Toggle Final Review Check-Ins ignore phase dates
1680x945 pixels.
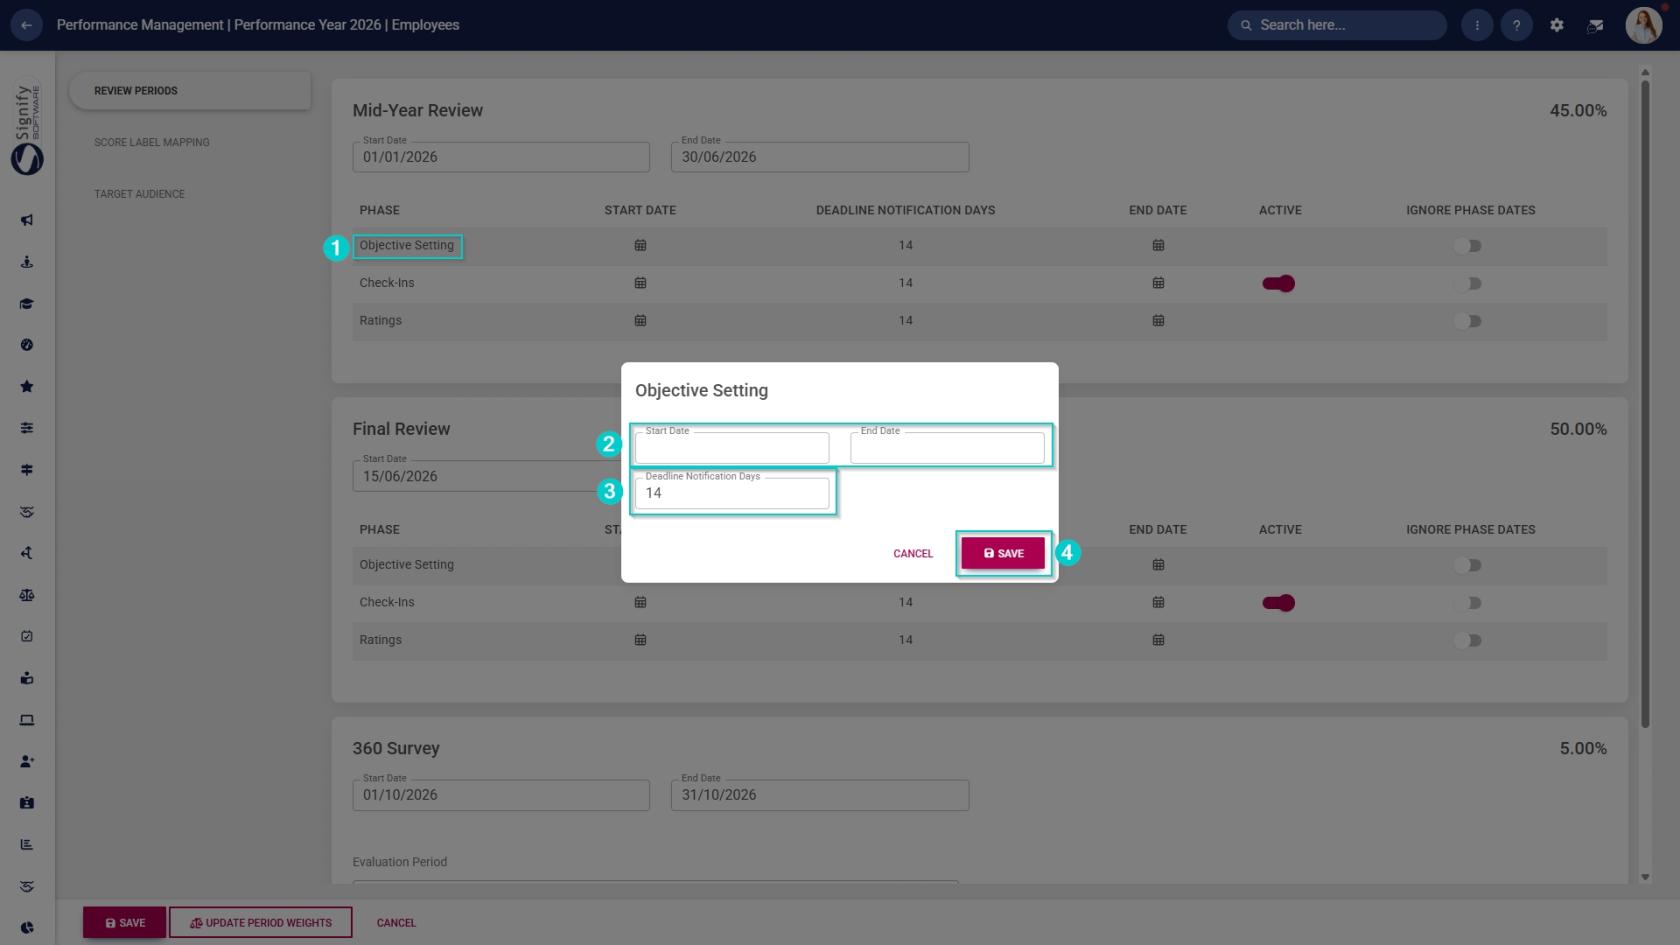1468,603
